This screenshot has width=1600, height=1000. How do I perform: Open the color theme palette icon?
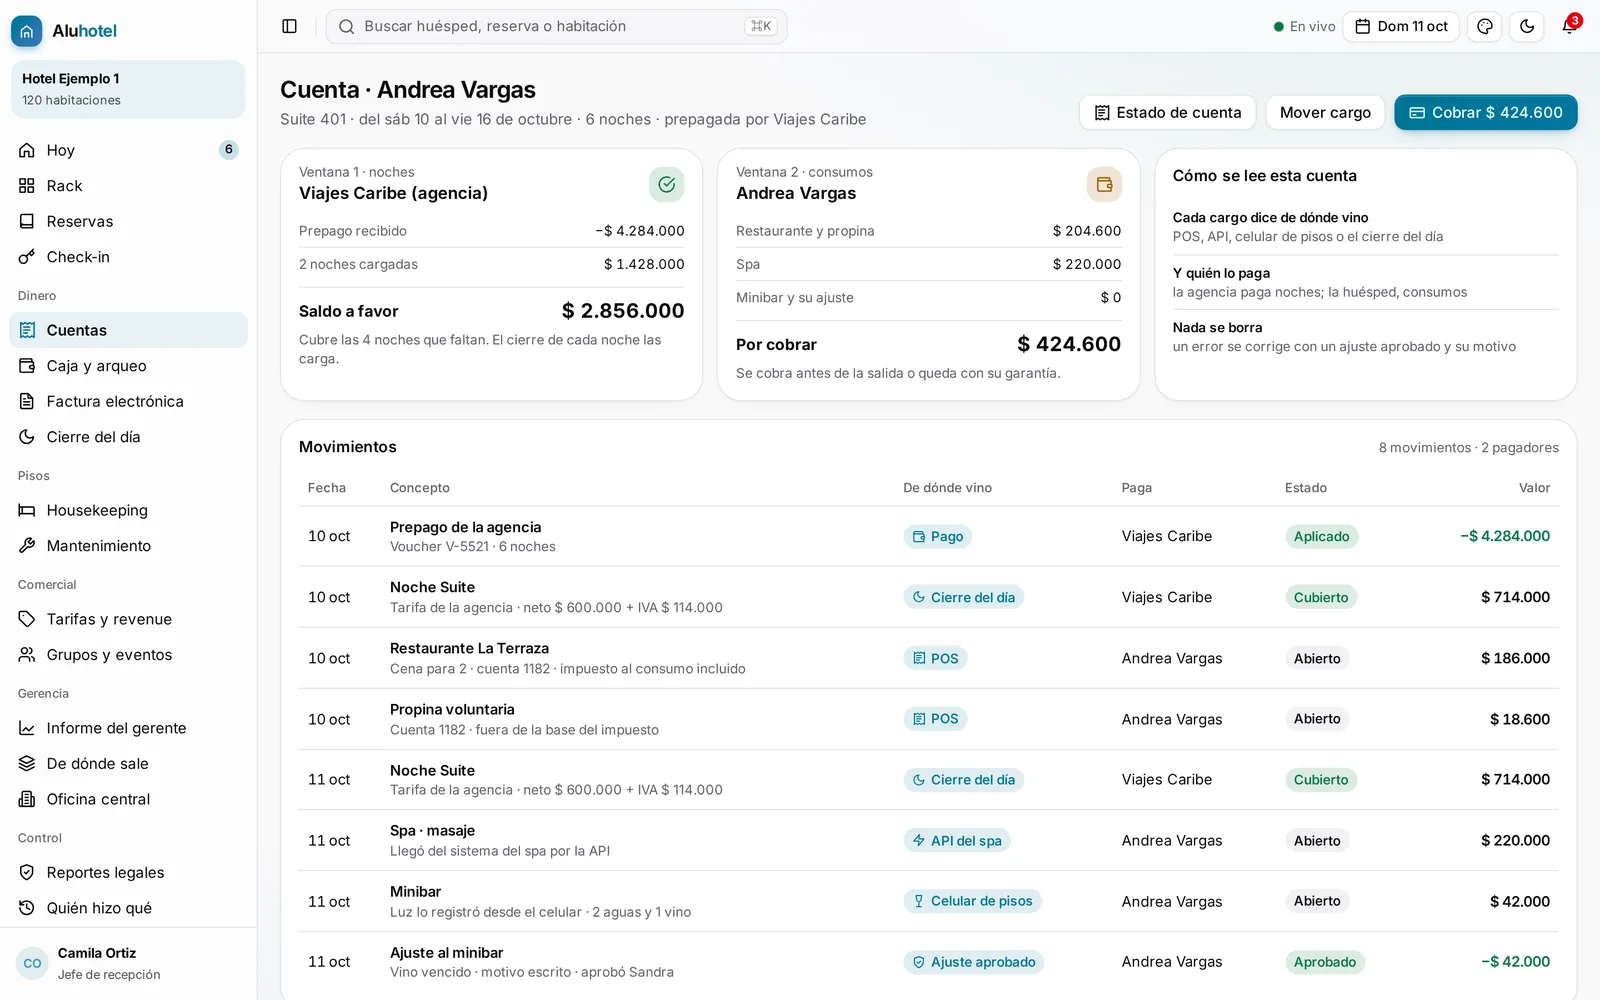tap(1485, 27)
